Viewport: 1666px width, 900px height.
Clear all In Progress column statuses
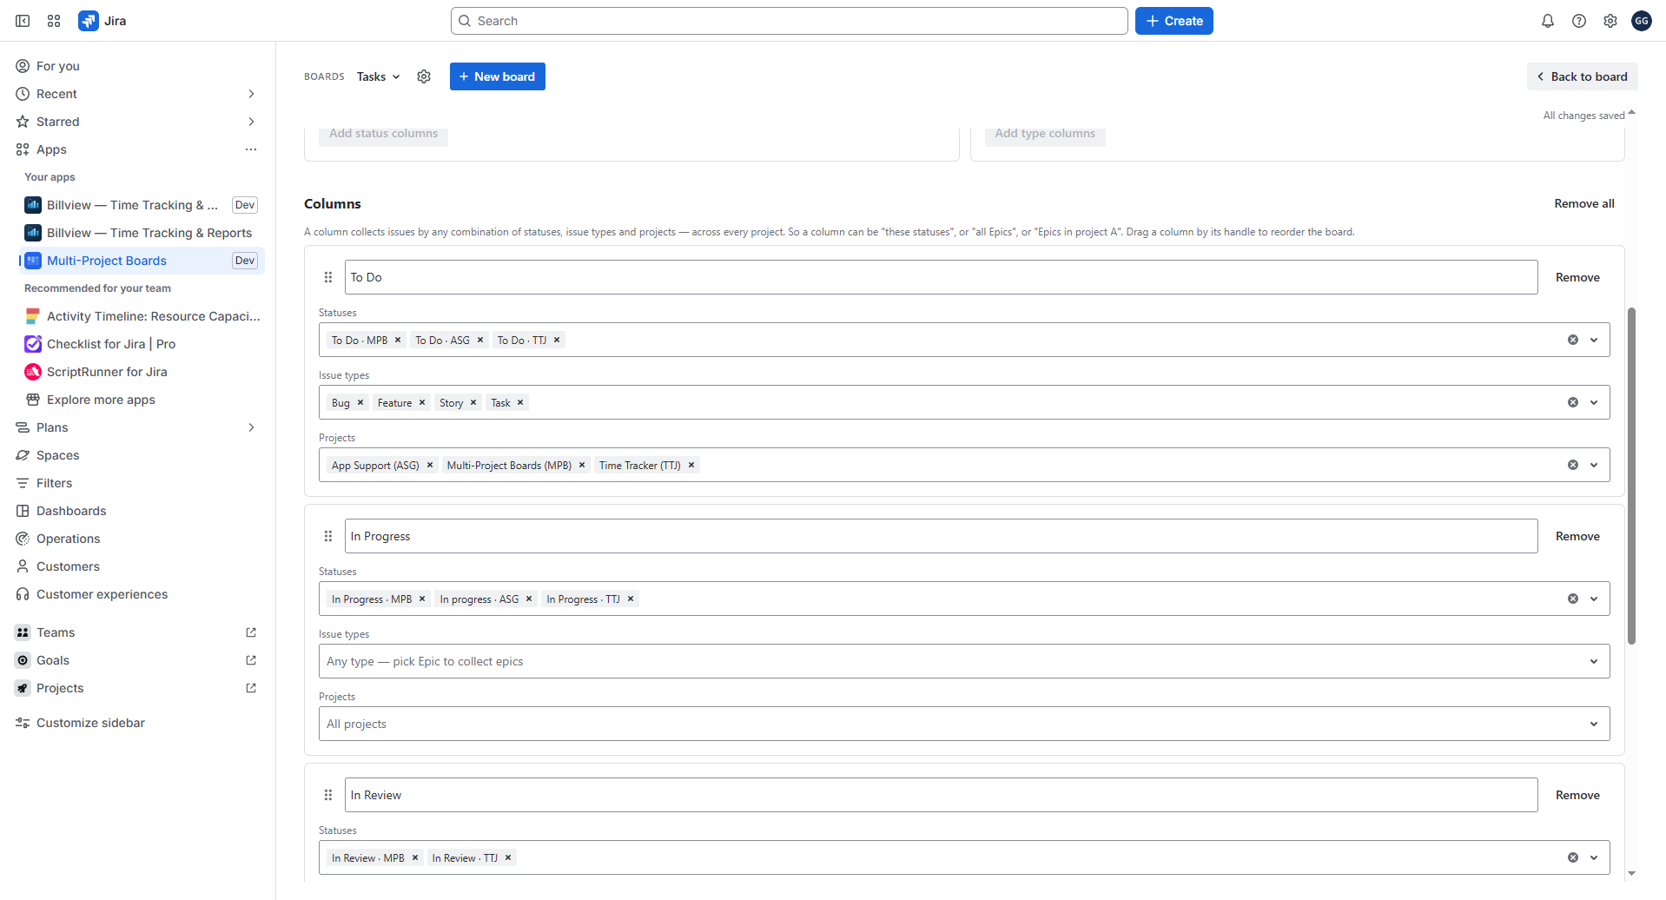1572,599
